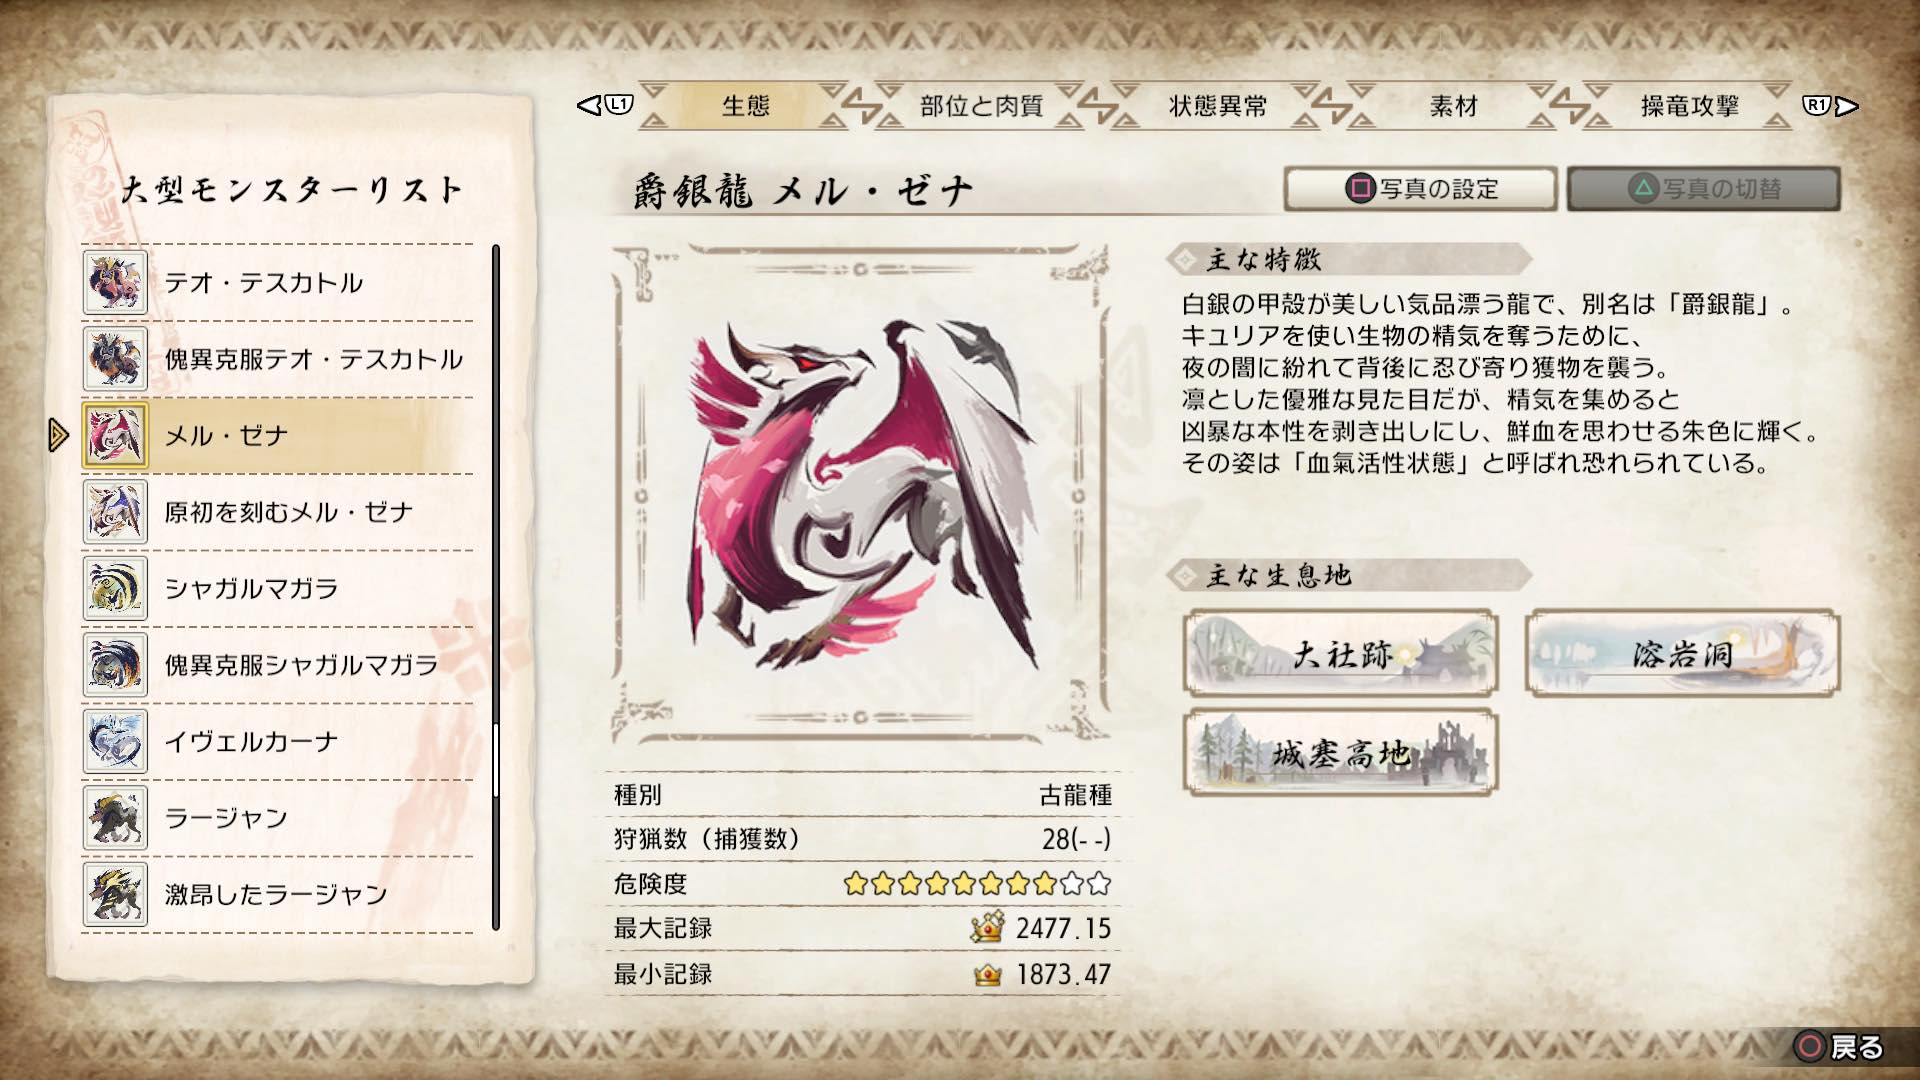Go to previous tab with L1 arrow
Screen dimensions: 1920x1080
(x=605, y=105)
